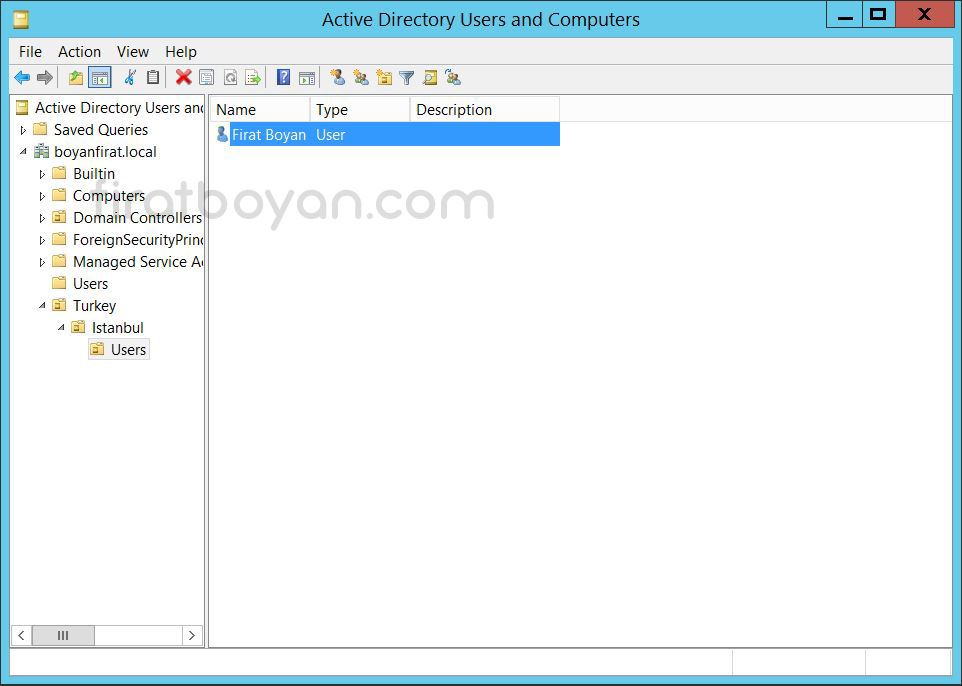Open the View menu
The image size is (962, 686).
[133, 52]
